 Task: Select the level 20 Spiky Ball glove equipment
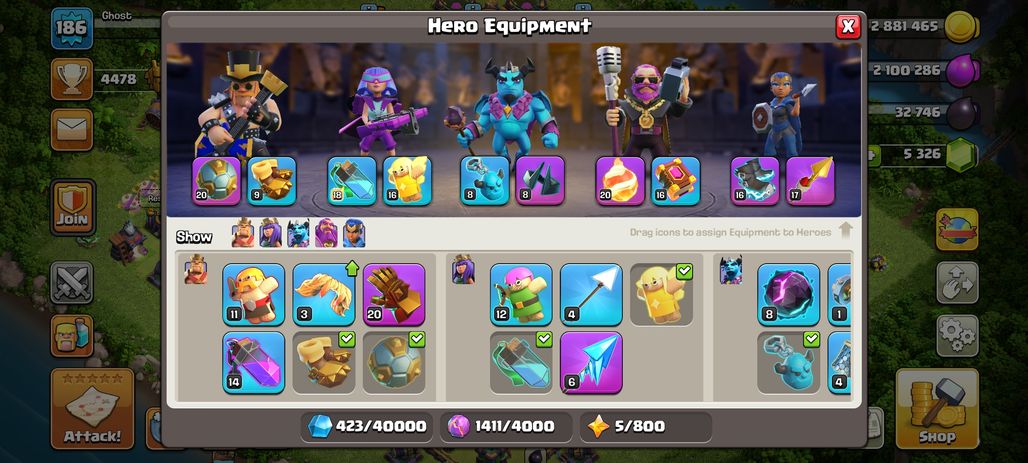[x=394, y=294]
